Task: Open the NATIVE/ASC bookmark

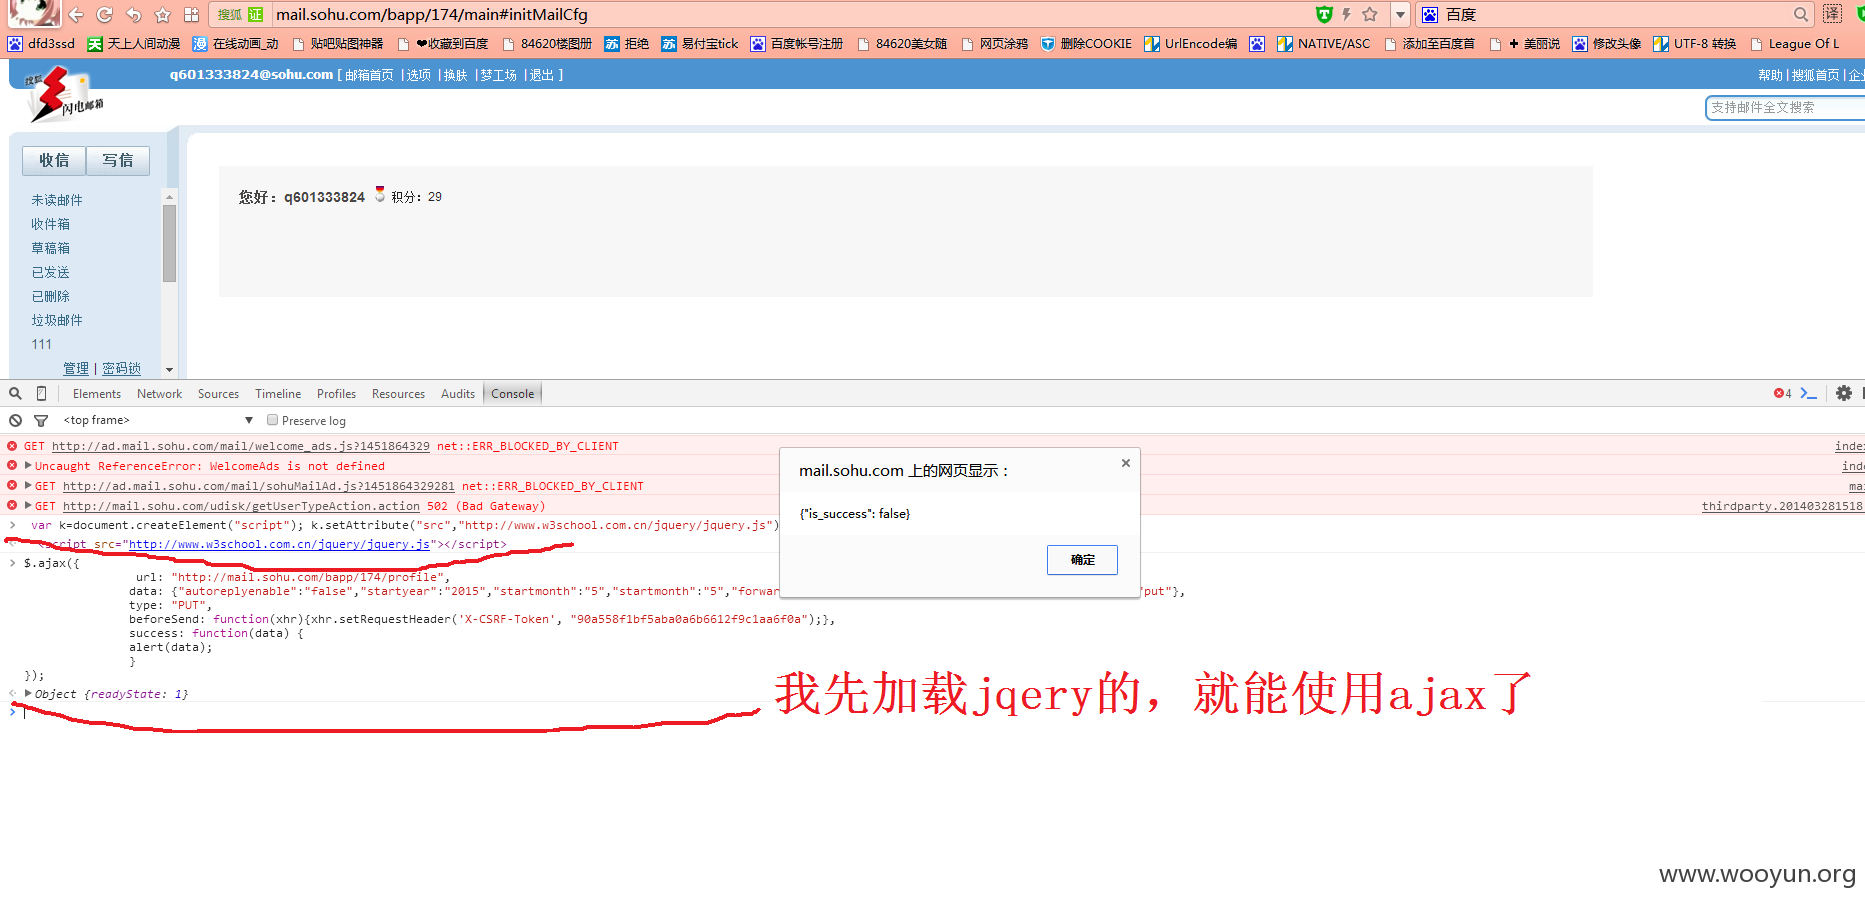Action: click(x=1323, y=43)
